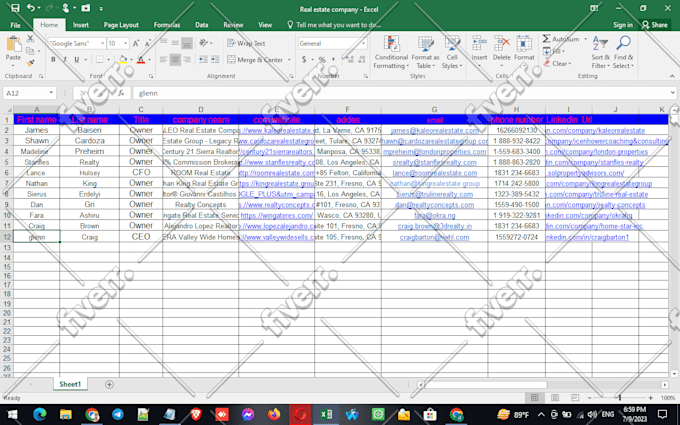Switch to the View tab
Screen dimensions: 680x425
tap(265, 25)
